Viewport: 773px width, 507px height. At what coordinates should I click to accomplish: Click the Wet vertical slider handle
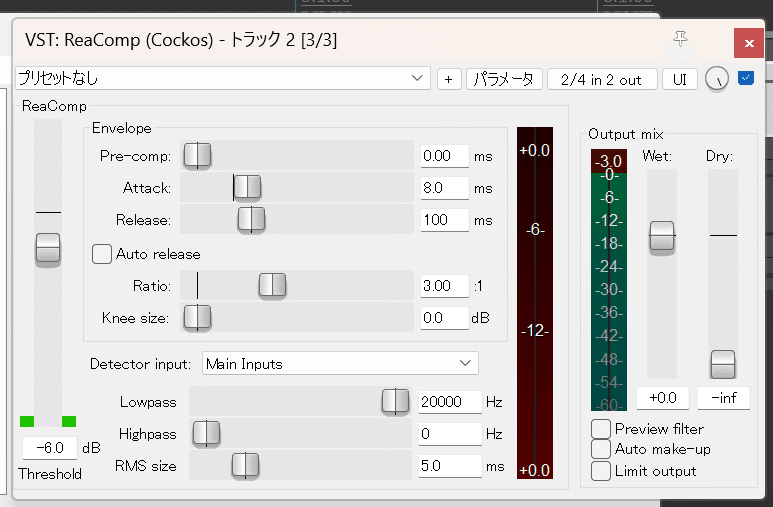(x=662, y=237)
